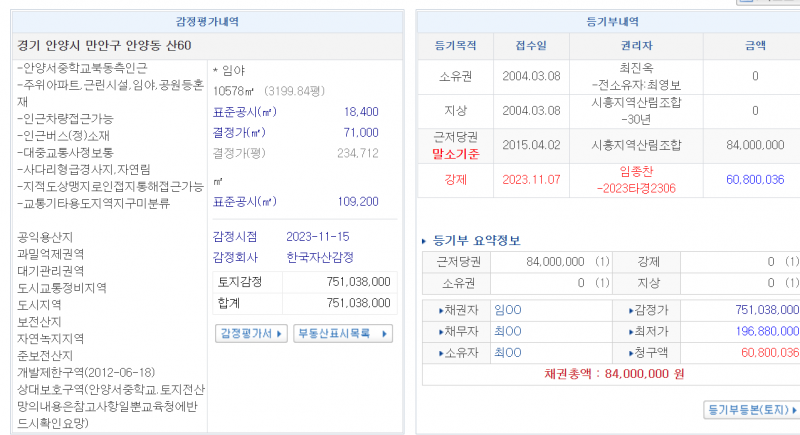This screenshot has width=800, height=435.
Task: Open the 감정평가서 appraisal report
Action: [252, 333]
